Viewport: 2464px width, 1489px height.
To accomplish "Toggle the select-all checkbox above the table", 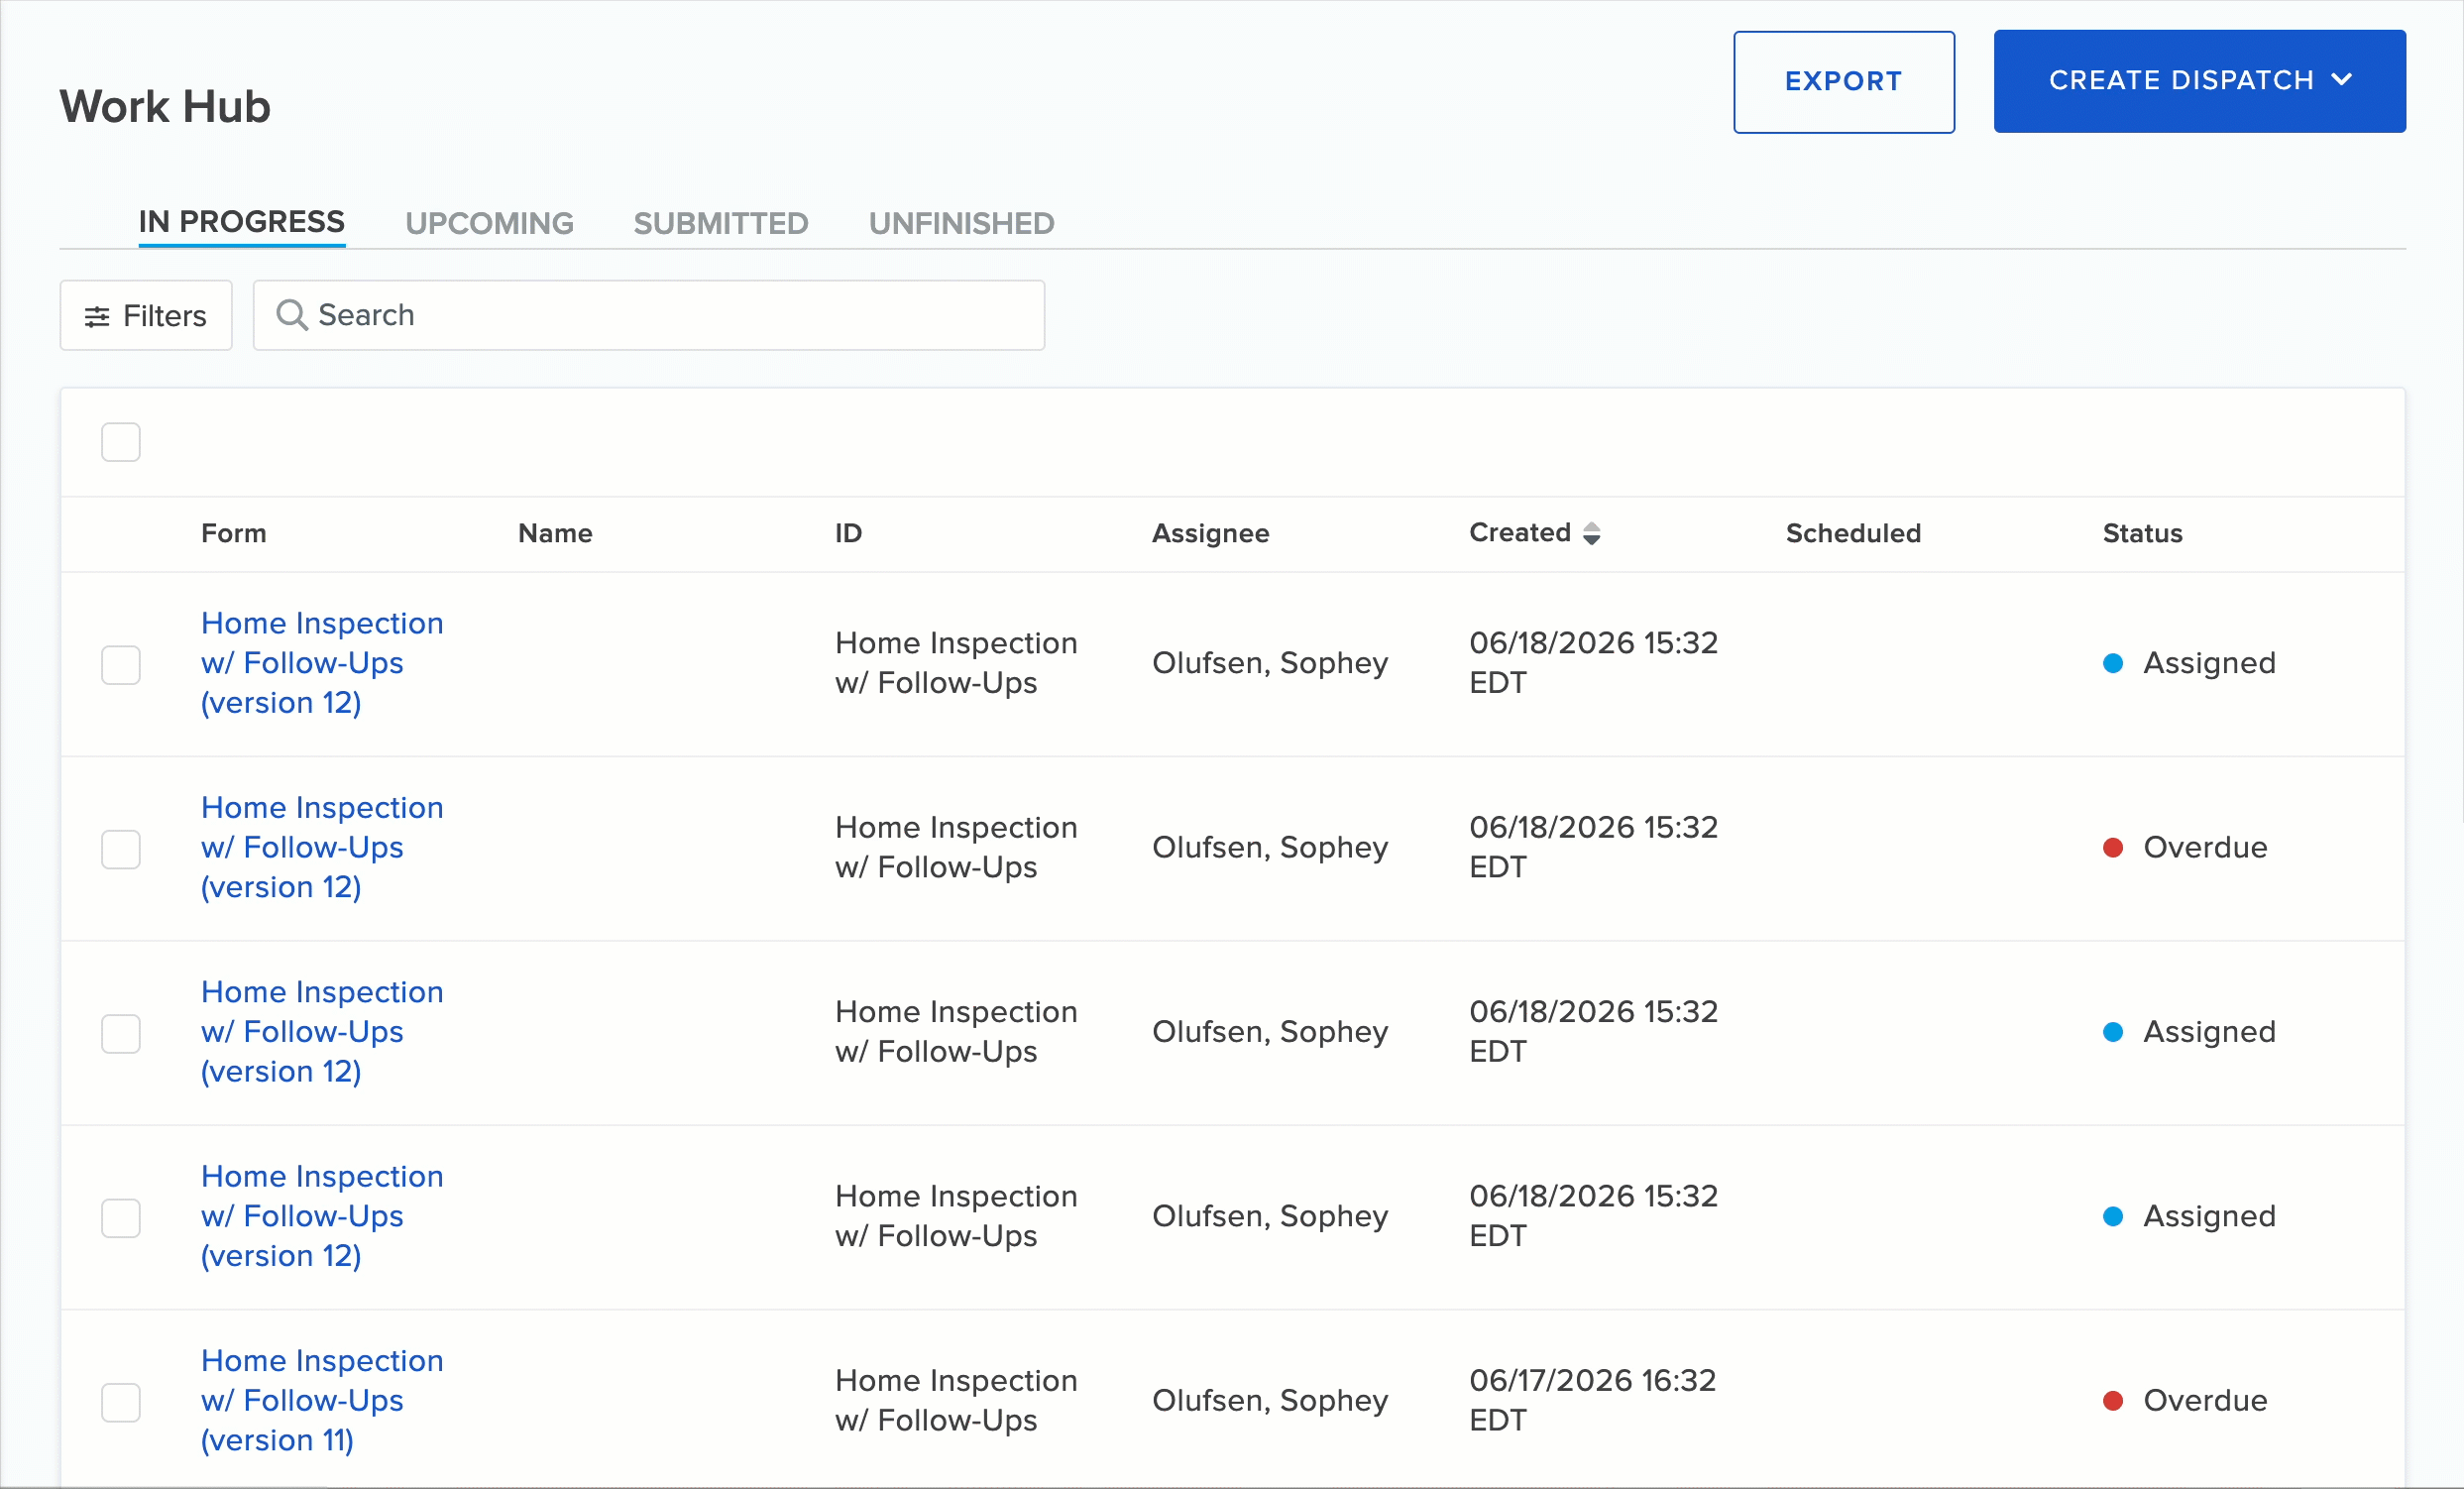I will pyautogui.click(x=121, y=442).
